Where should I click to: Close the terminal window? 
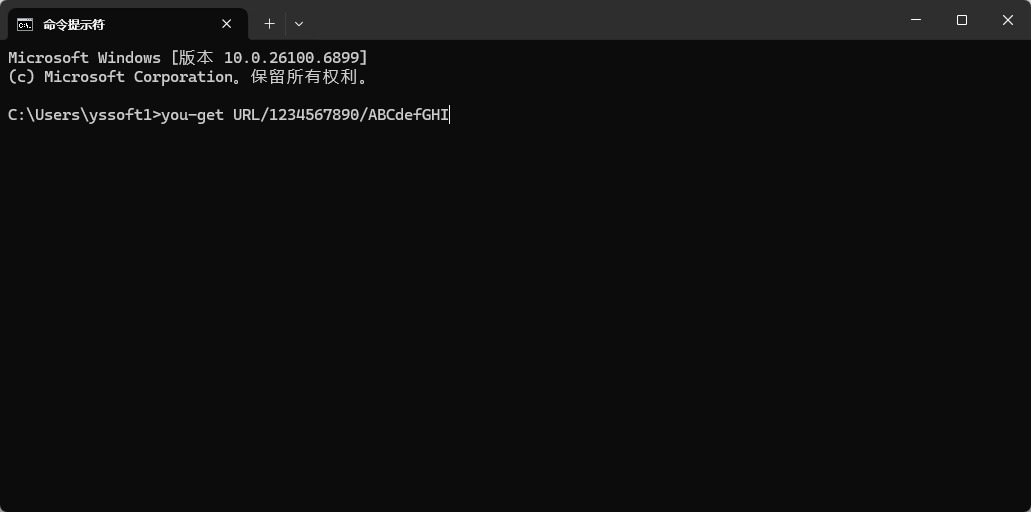pos(1008,20)
